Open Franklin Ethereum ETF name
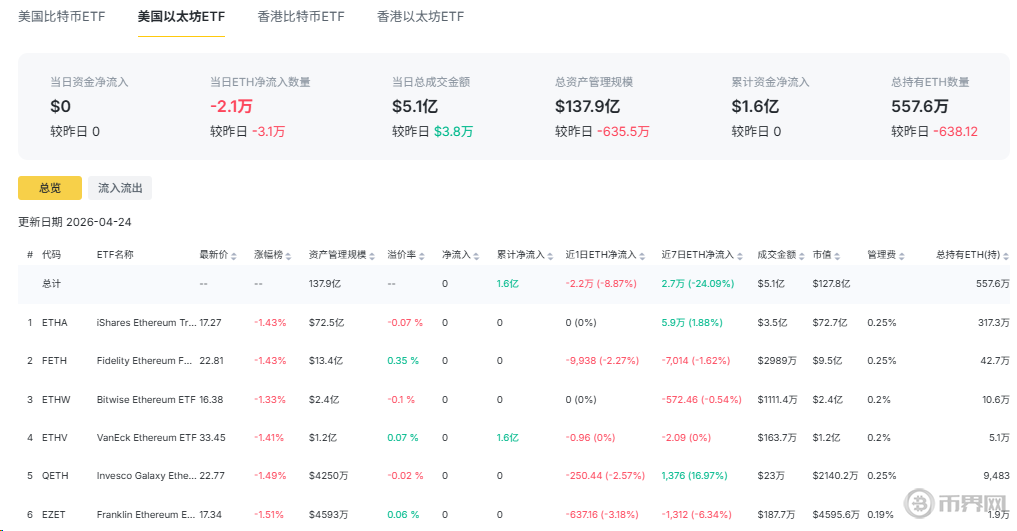 pos(146,514)
